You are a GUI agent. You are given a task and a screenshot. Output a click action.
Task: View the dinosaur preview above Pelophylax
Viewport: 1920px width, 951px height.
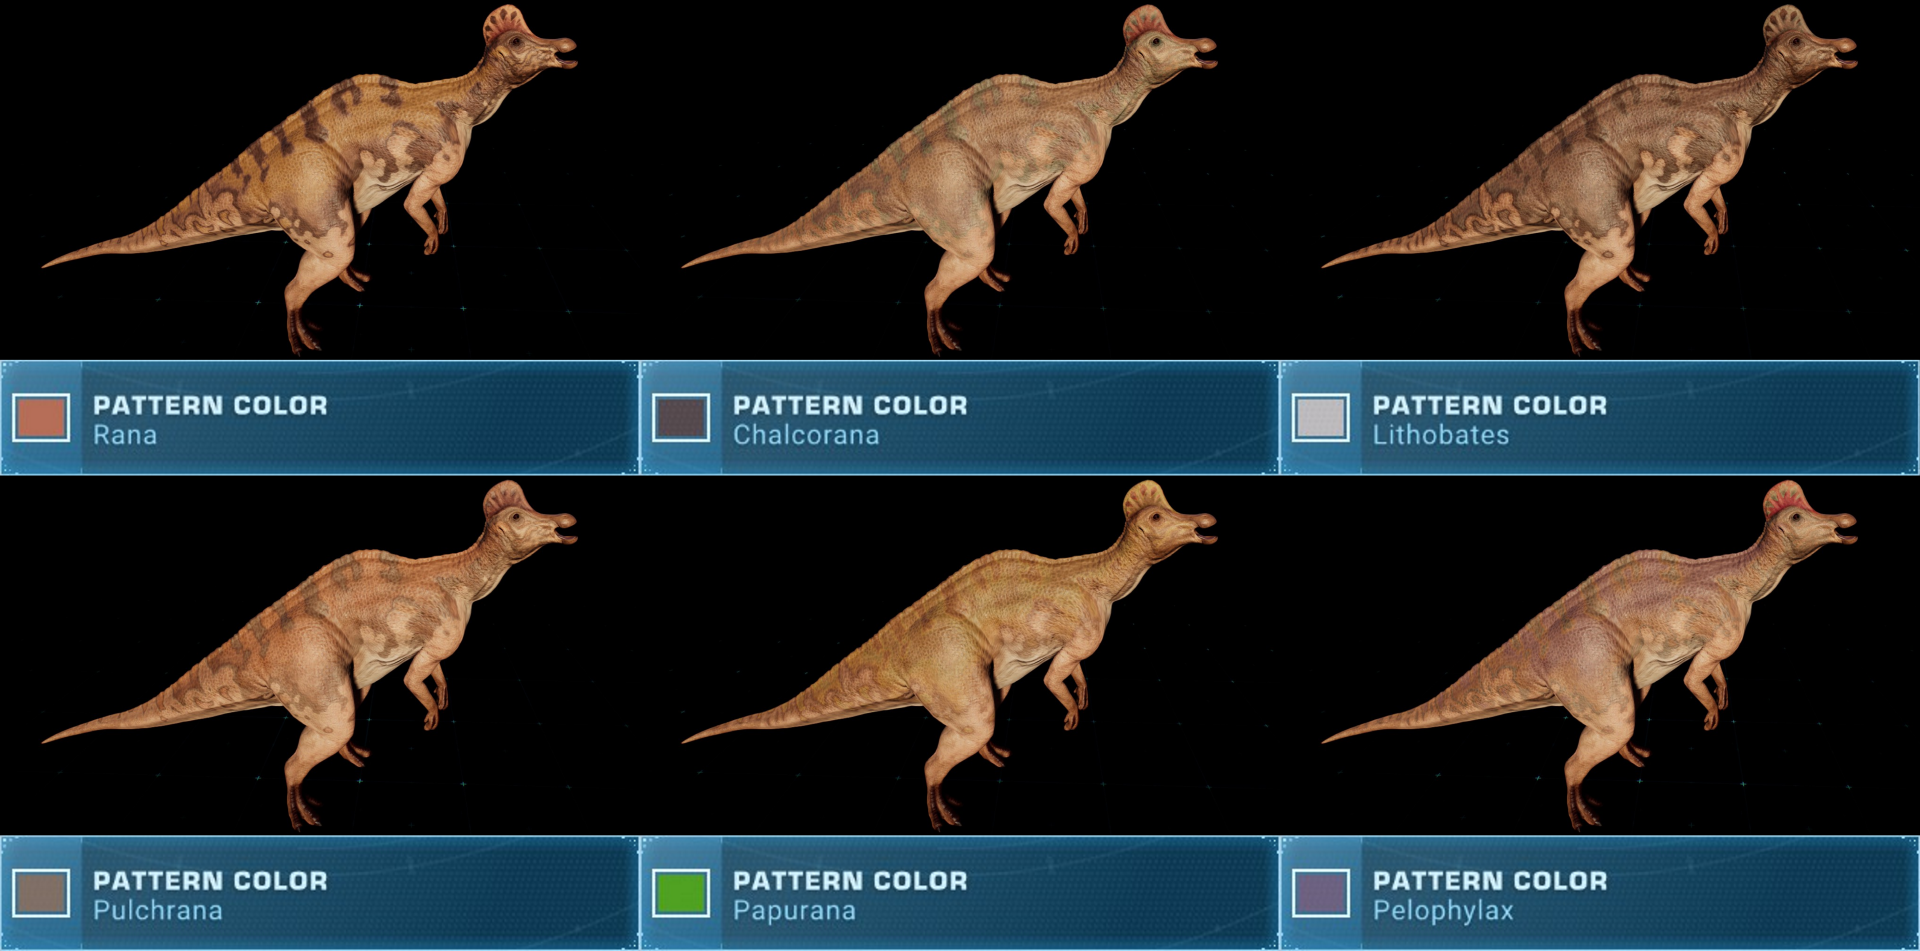1590,655
